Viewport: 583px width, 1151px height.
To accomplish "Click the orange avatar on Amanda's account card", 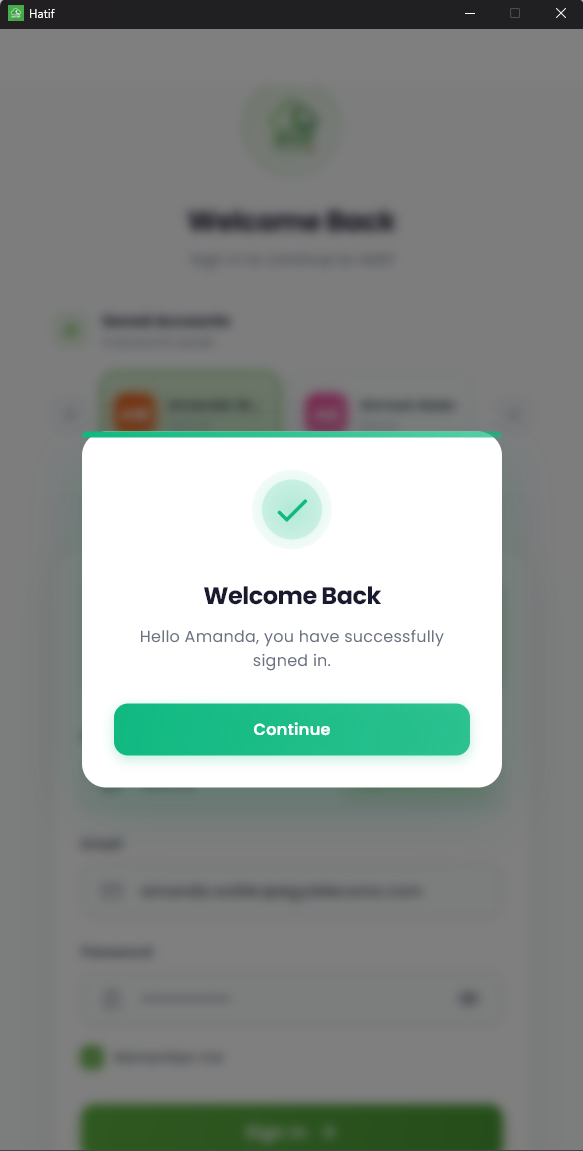I will click(134, 408).
